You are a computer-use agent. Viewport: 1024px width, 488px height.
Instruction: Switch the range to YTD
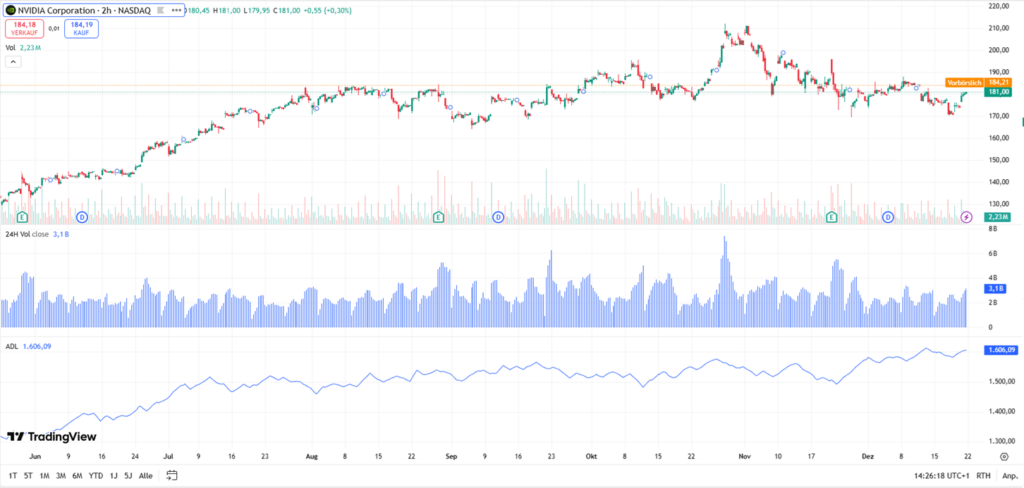tap(96, 476)
